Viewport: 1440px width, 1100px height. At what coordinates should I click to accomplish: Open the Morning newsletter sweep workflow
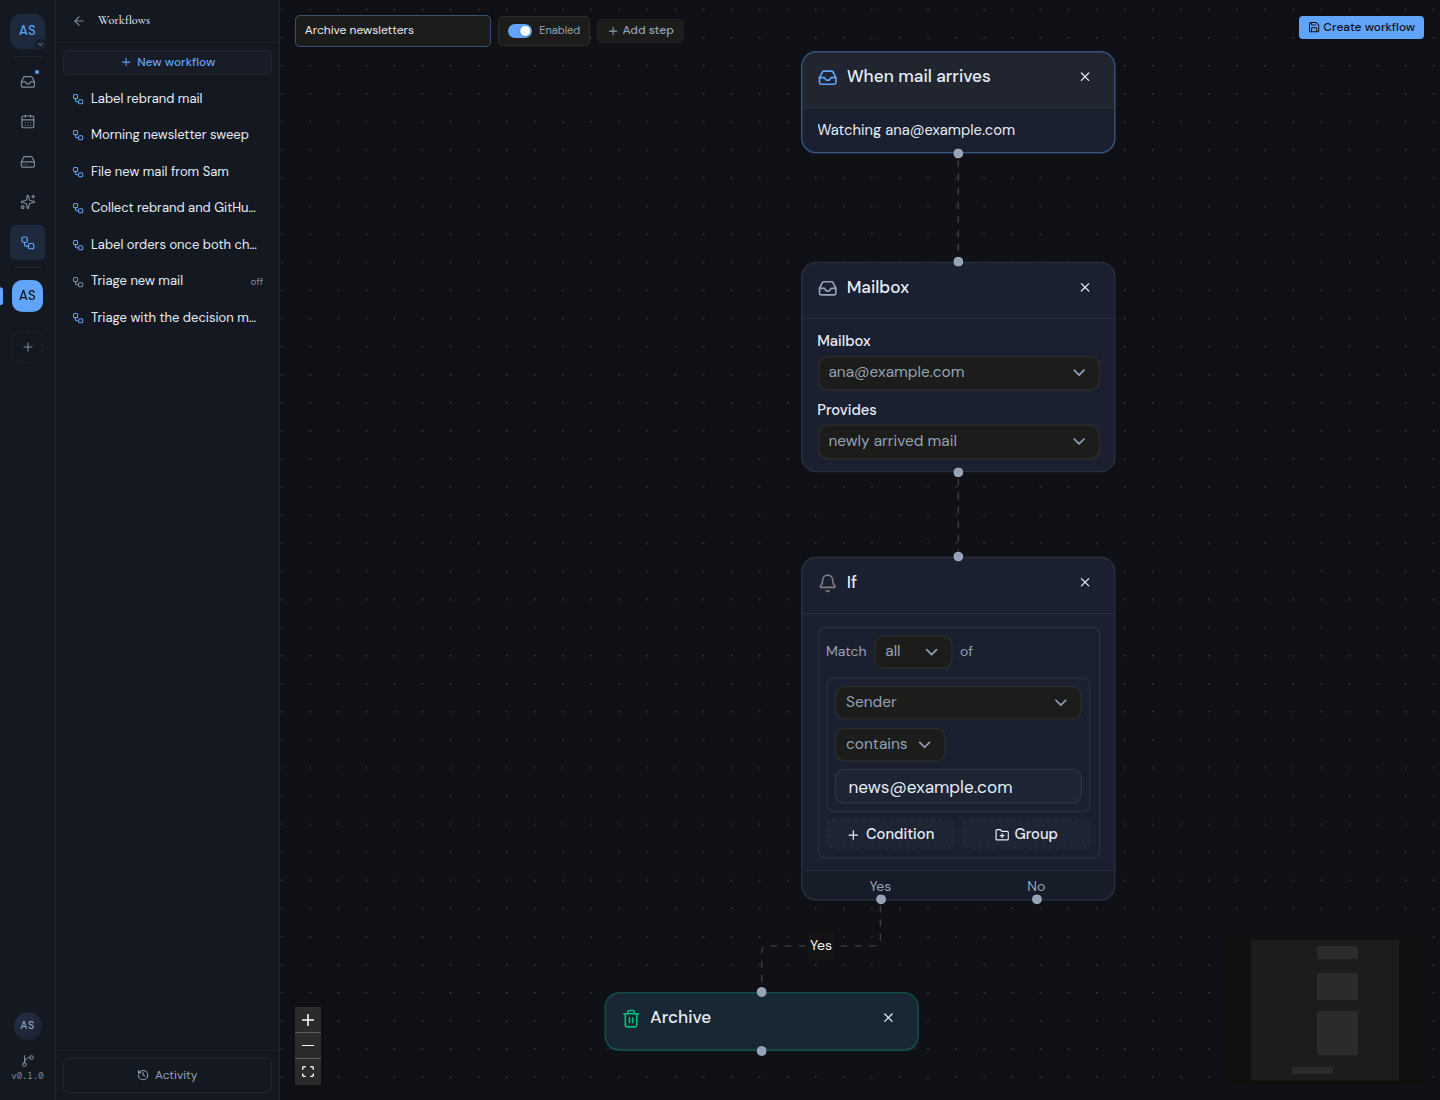167,135
